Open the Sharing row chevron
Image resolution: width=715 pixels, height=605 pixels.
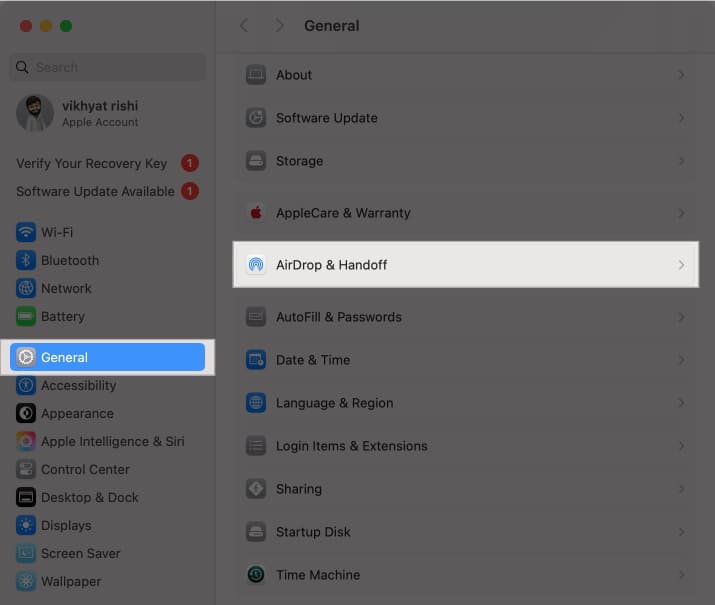(x=681, y=489)
